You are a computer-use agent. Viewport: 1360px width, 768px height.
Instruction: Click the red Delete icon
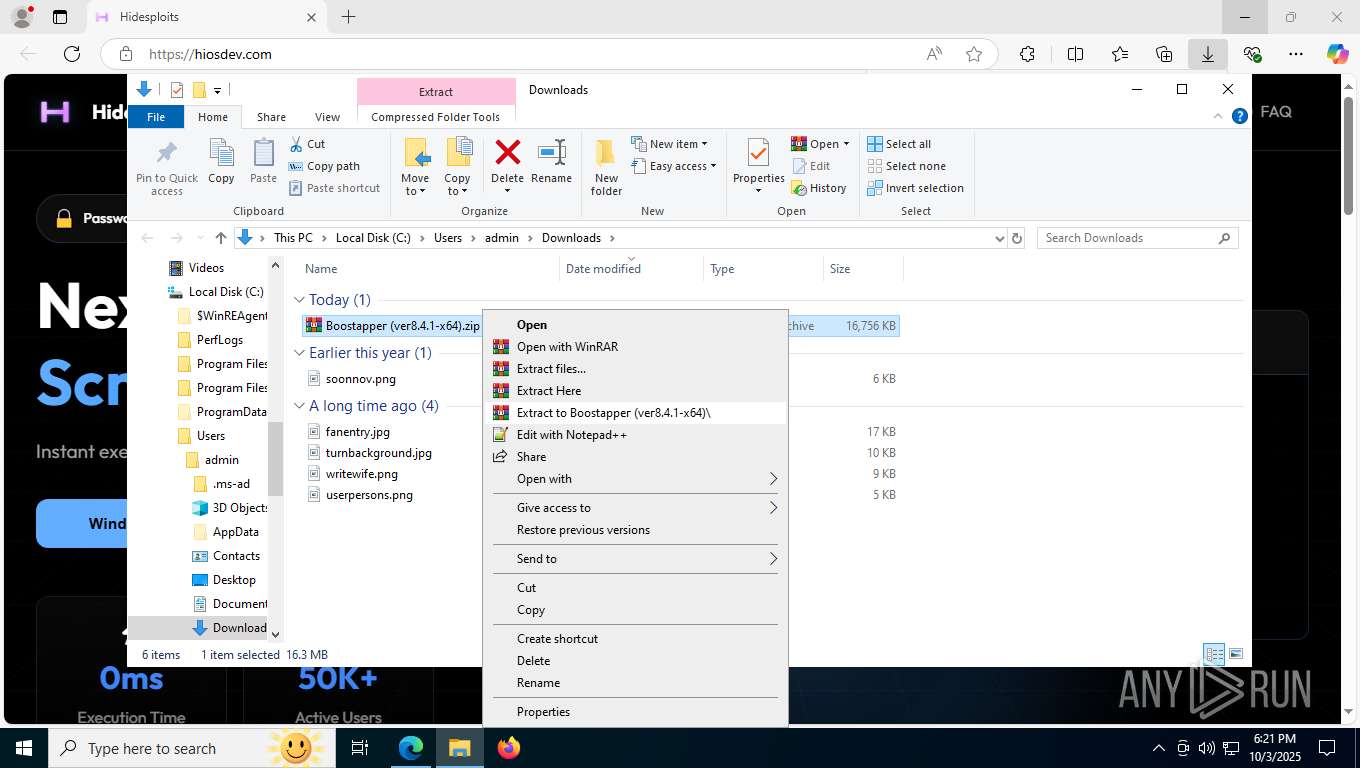(x=508, y=152)
